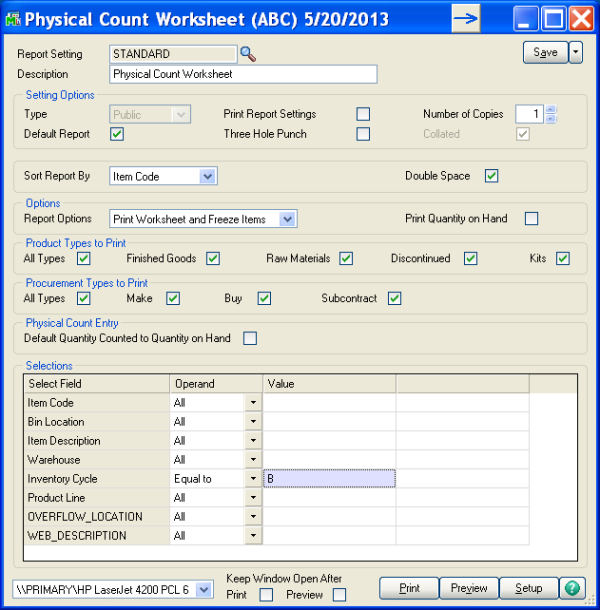This screenshot has width=600, height=610.
Task: Open the Item Code operand dropdown
Action: click(x=253, y=402)
